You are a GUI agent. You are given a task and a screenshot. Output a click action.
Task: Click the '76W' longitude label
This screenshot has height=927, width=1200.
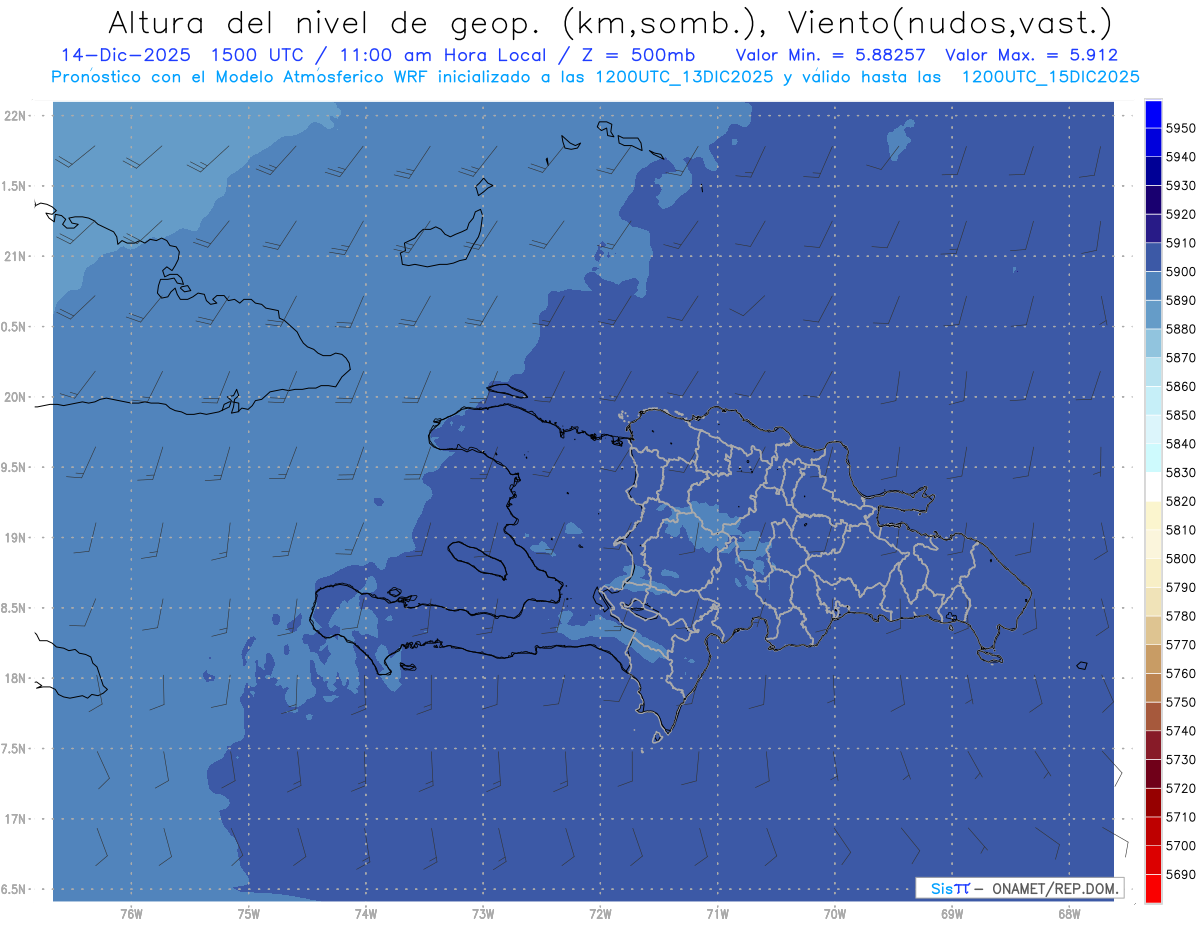(x=131, y=914)
